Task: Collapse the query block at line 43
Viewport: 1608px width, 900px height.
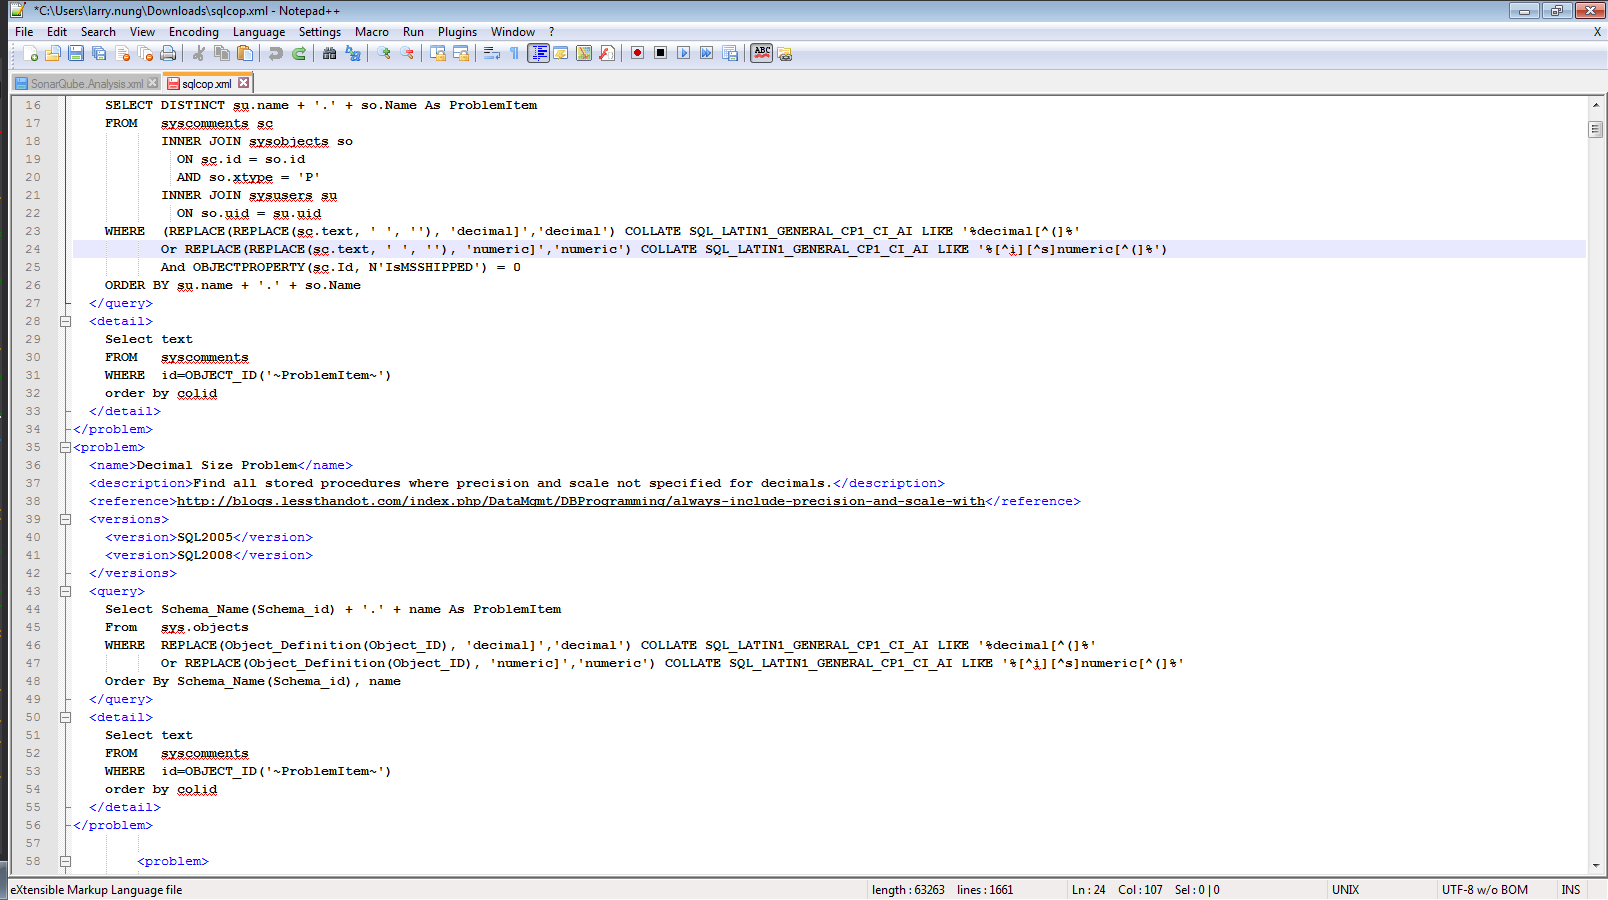Action: click(x=65, y=591)
